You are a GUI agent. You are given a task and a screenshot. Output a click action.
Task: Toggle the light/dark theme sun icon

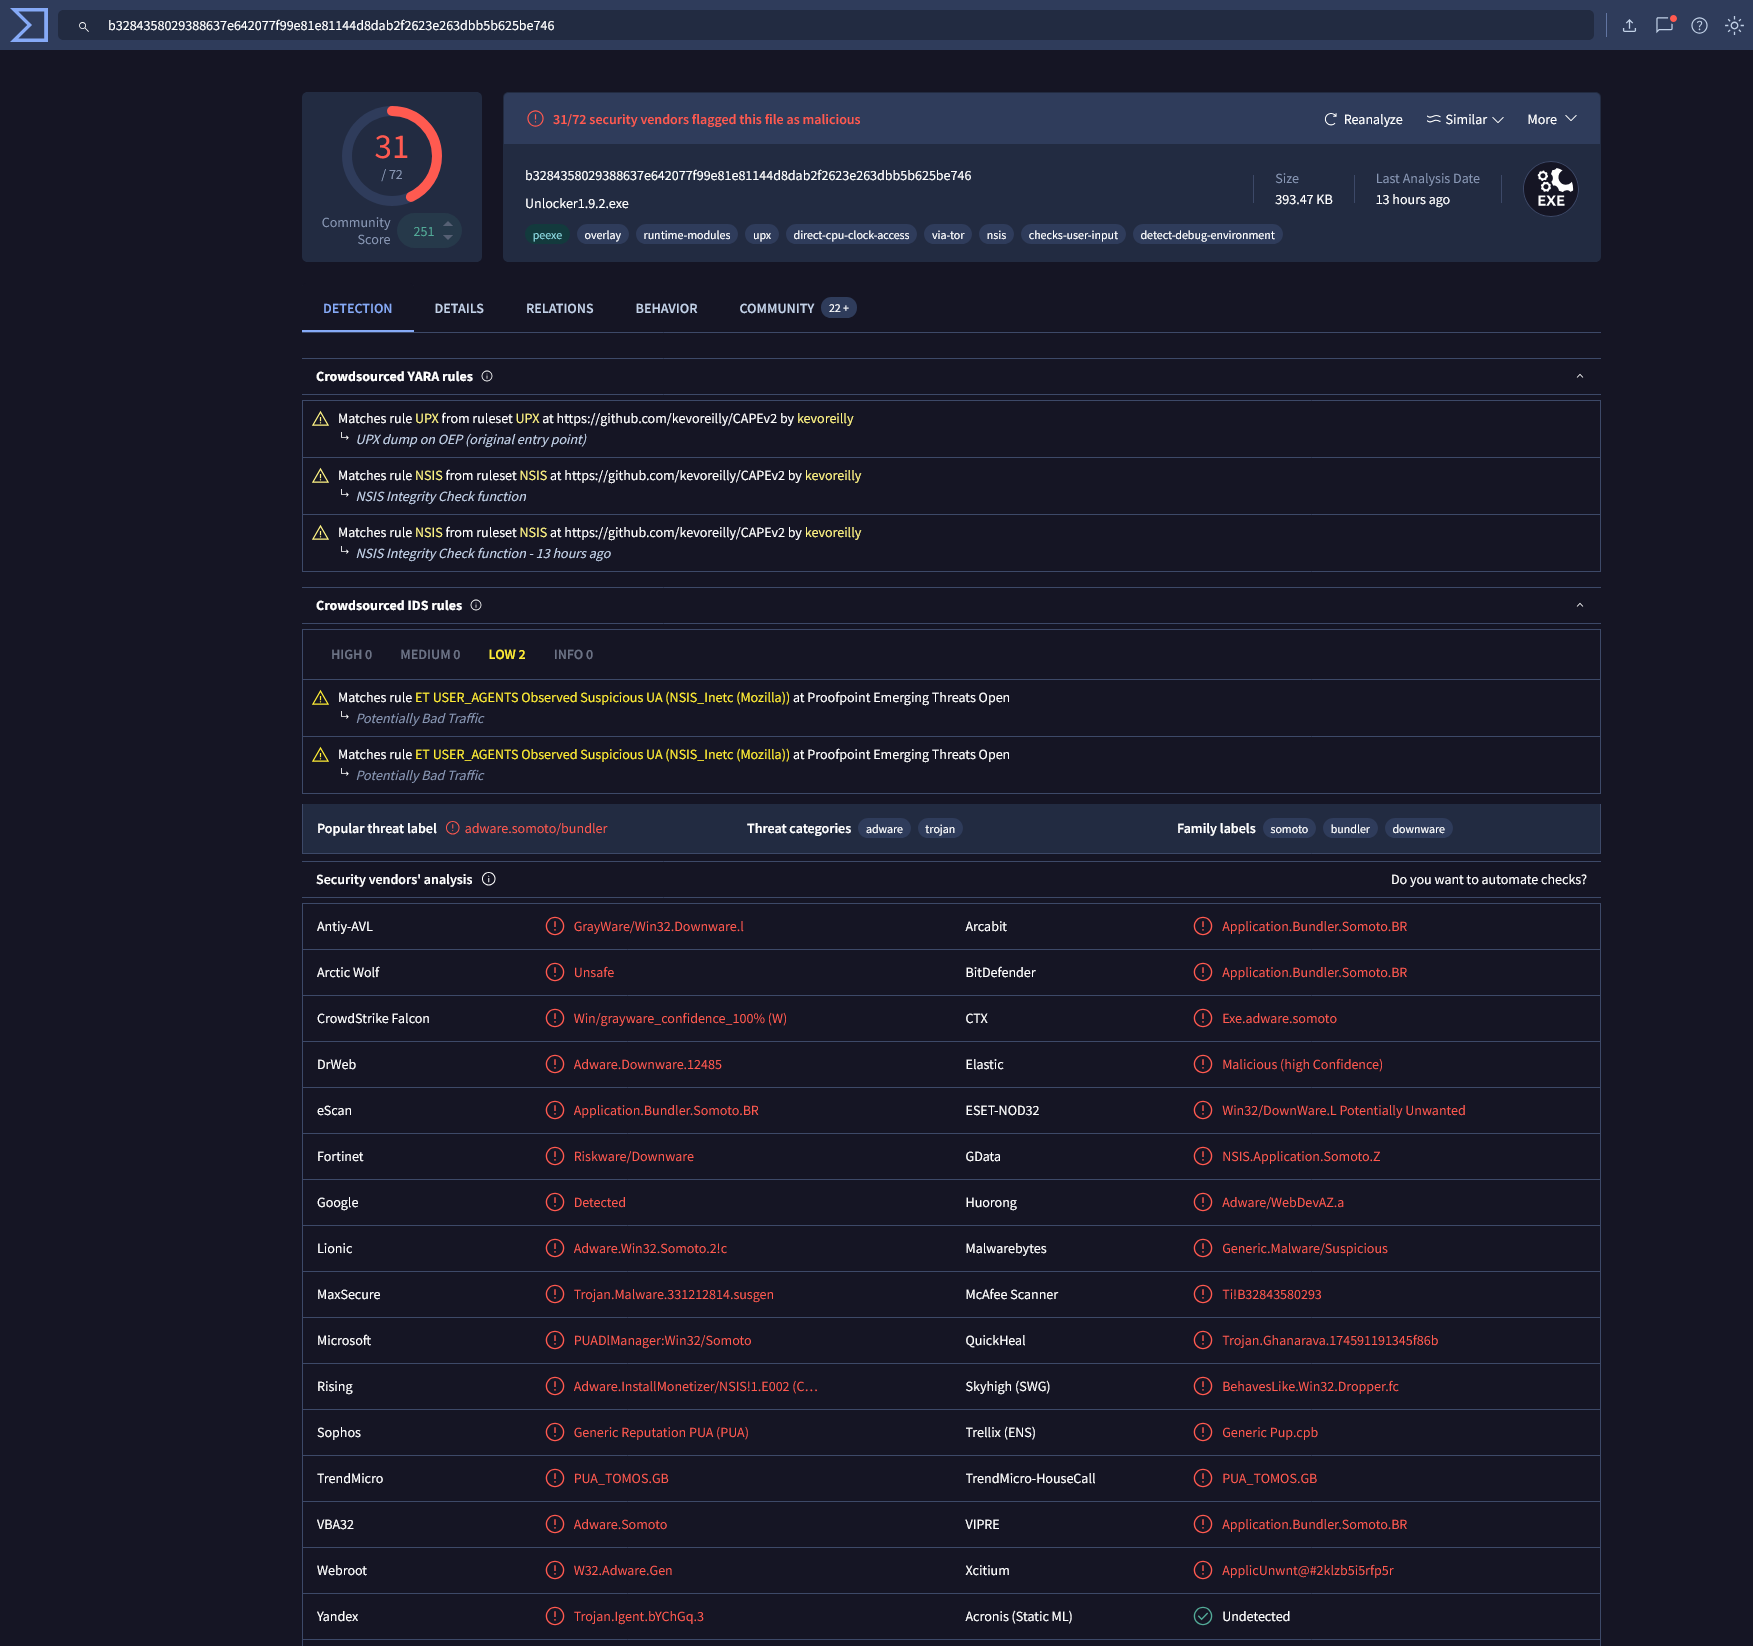pos(1734,26)
